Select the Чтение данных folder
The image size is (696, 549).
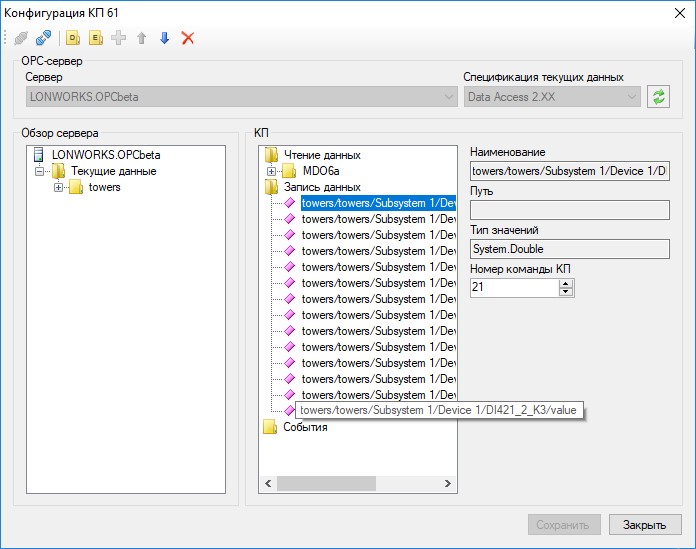click(322, 155)
